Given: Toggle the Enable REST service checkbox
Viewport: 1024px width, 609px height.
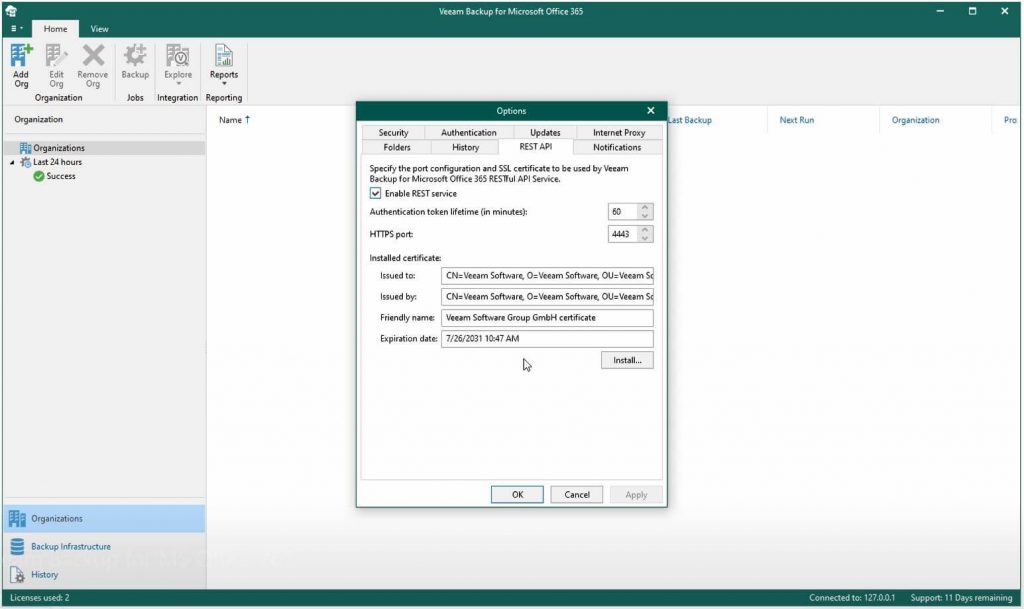Looking at the screenshot, I should (376, 193).
